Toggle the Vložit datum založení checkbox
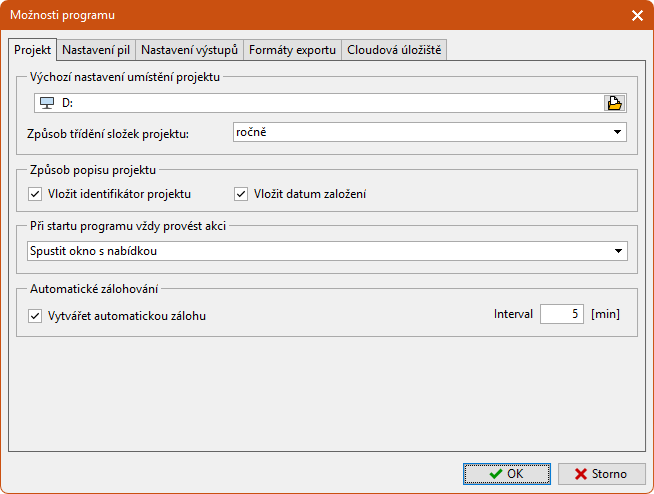Screen dimensions: 654x494 [240, 194]
